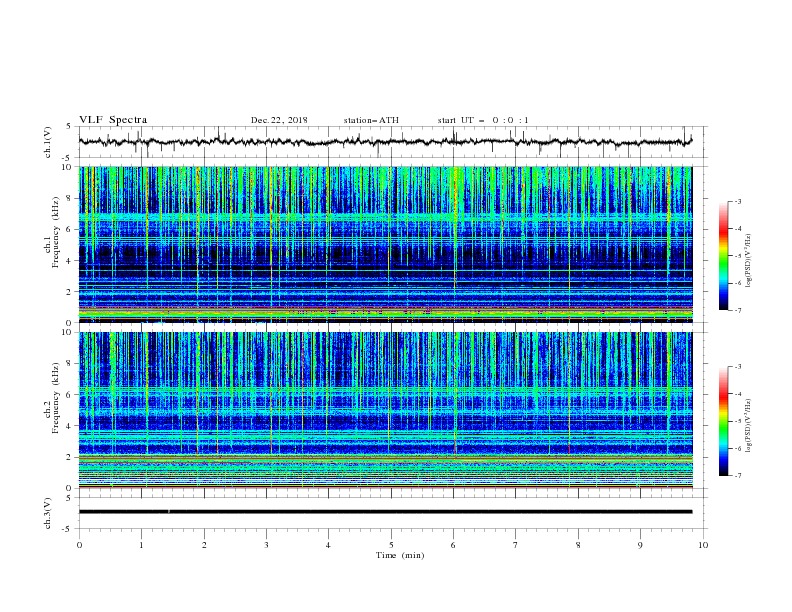Click the 'ch.1(V)' waveform axis label
Image resolution: width=792 pixels, height=612 pixels.
[x=48, y=142]
